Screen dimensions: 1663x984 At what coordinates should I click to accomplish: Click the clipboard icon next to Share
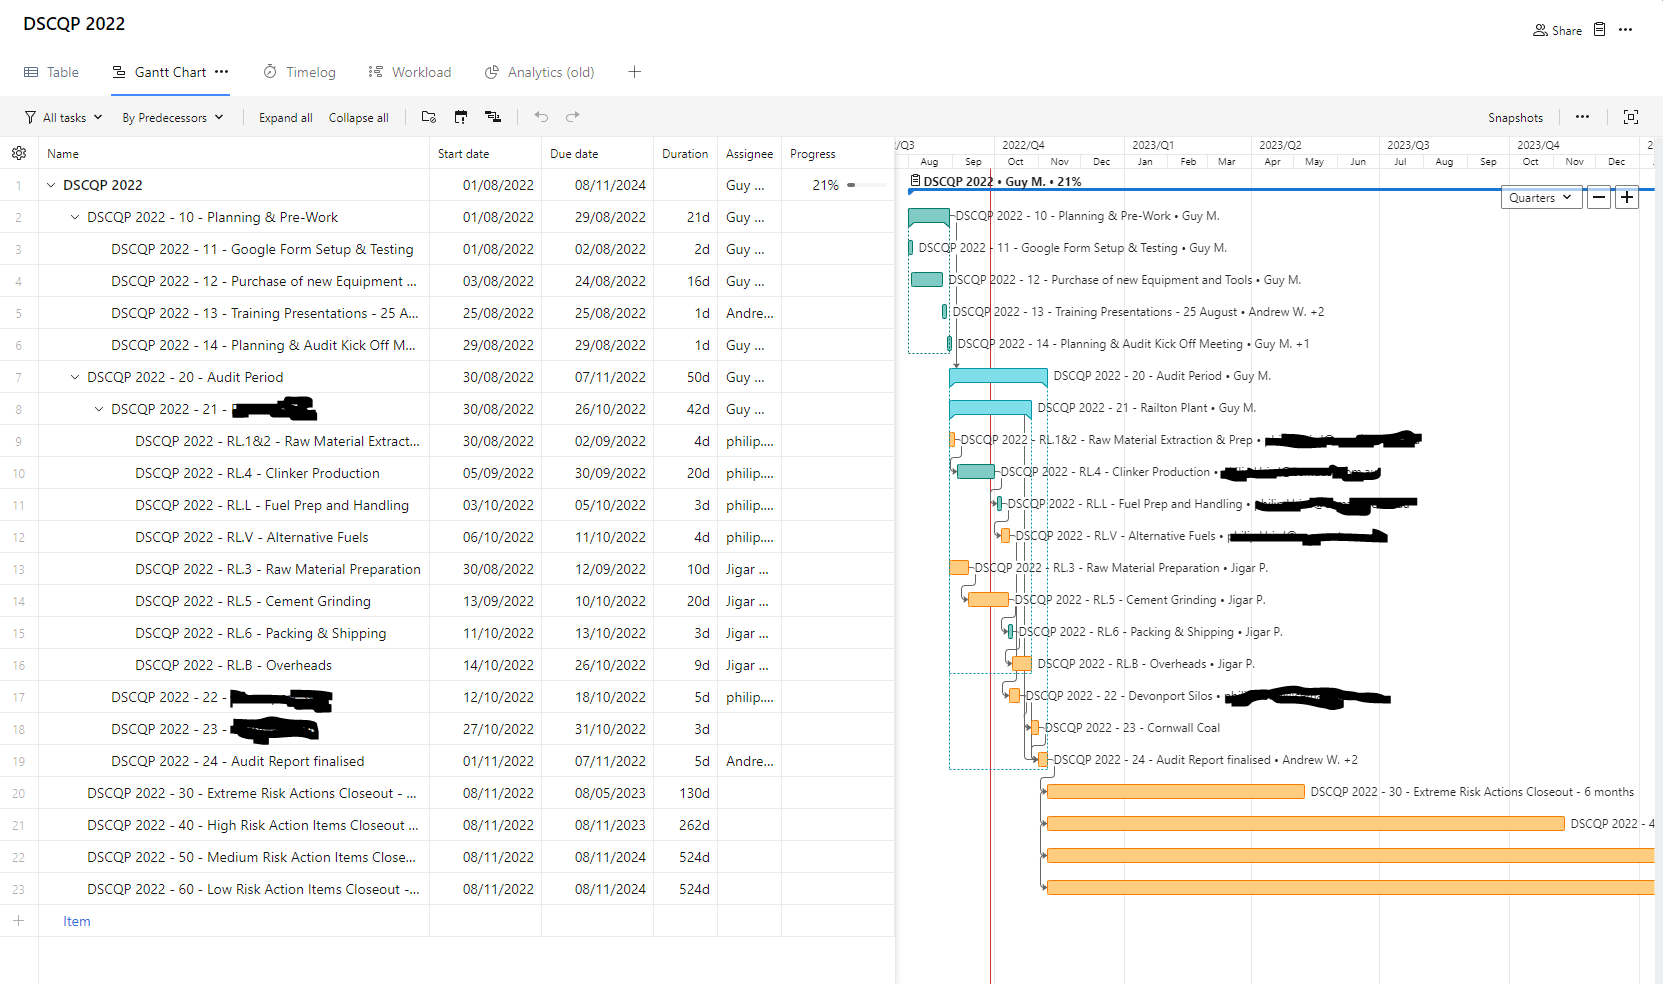tap(1599, 30)
